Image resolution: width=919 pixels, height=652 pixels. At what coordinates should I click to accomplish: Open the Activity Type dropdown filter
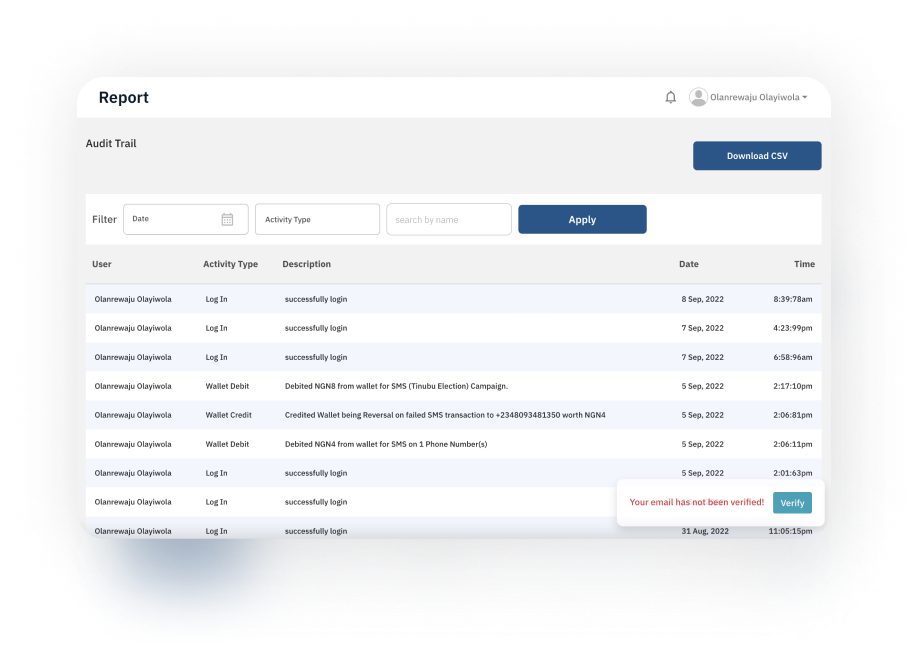point(317,219)
